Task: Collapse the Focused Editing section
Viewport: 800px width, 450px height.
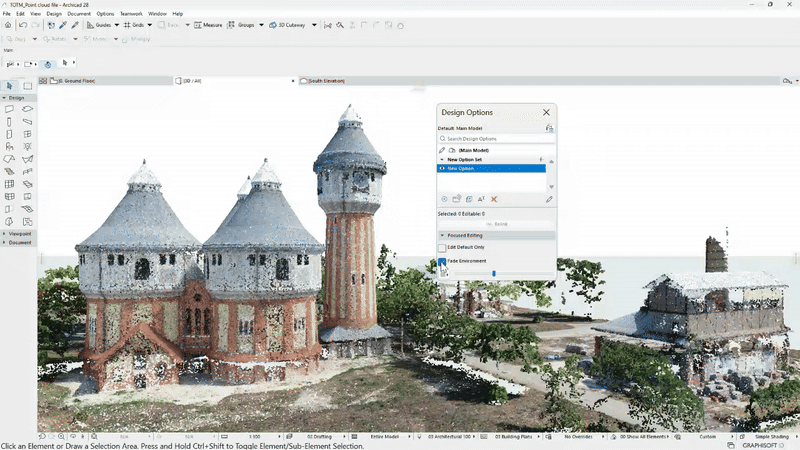Action: [442, 235]
